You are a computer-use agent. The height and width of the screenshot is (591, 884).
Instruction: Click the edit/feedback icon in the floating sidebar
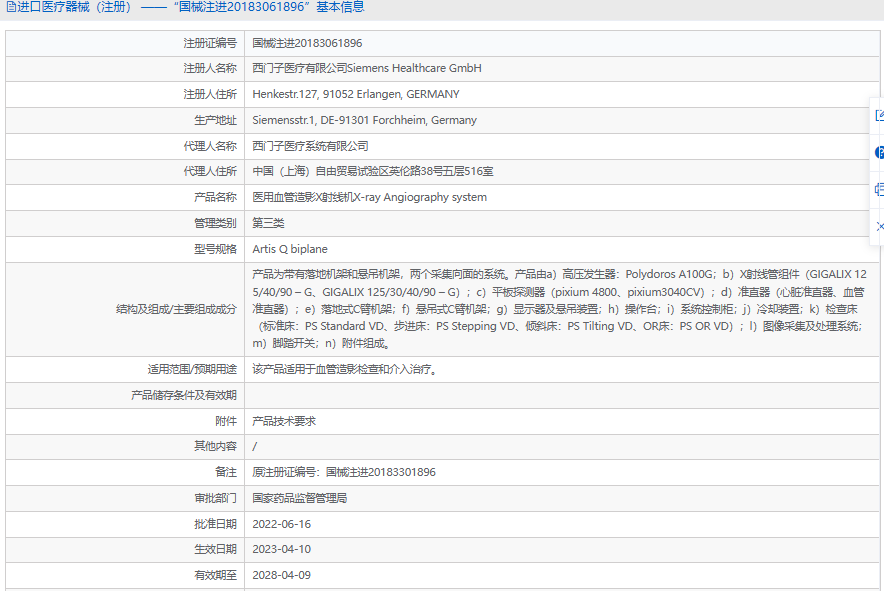[879, 116]
